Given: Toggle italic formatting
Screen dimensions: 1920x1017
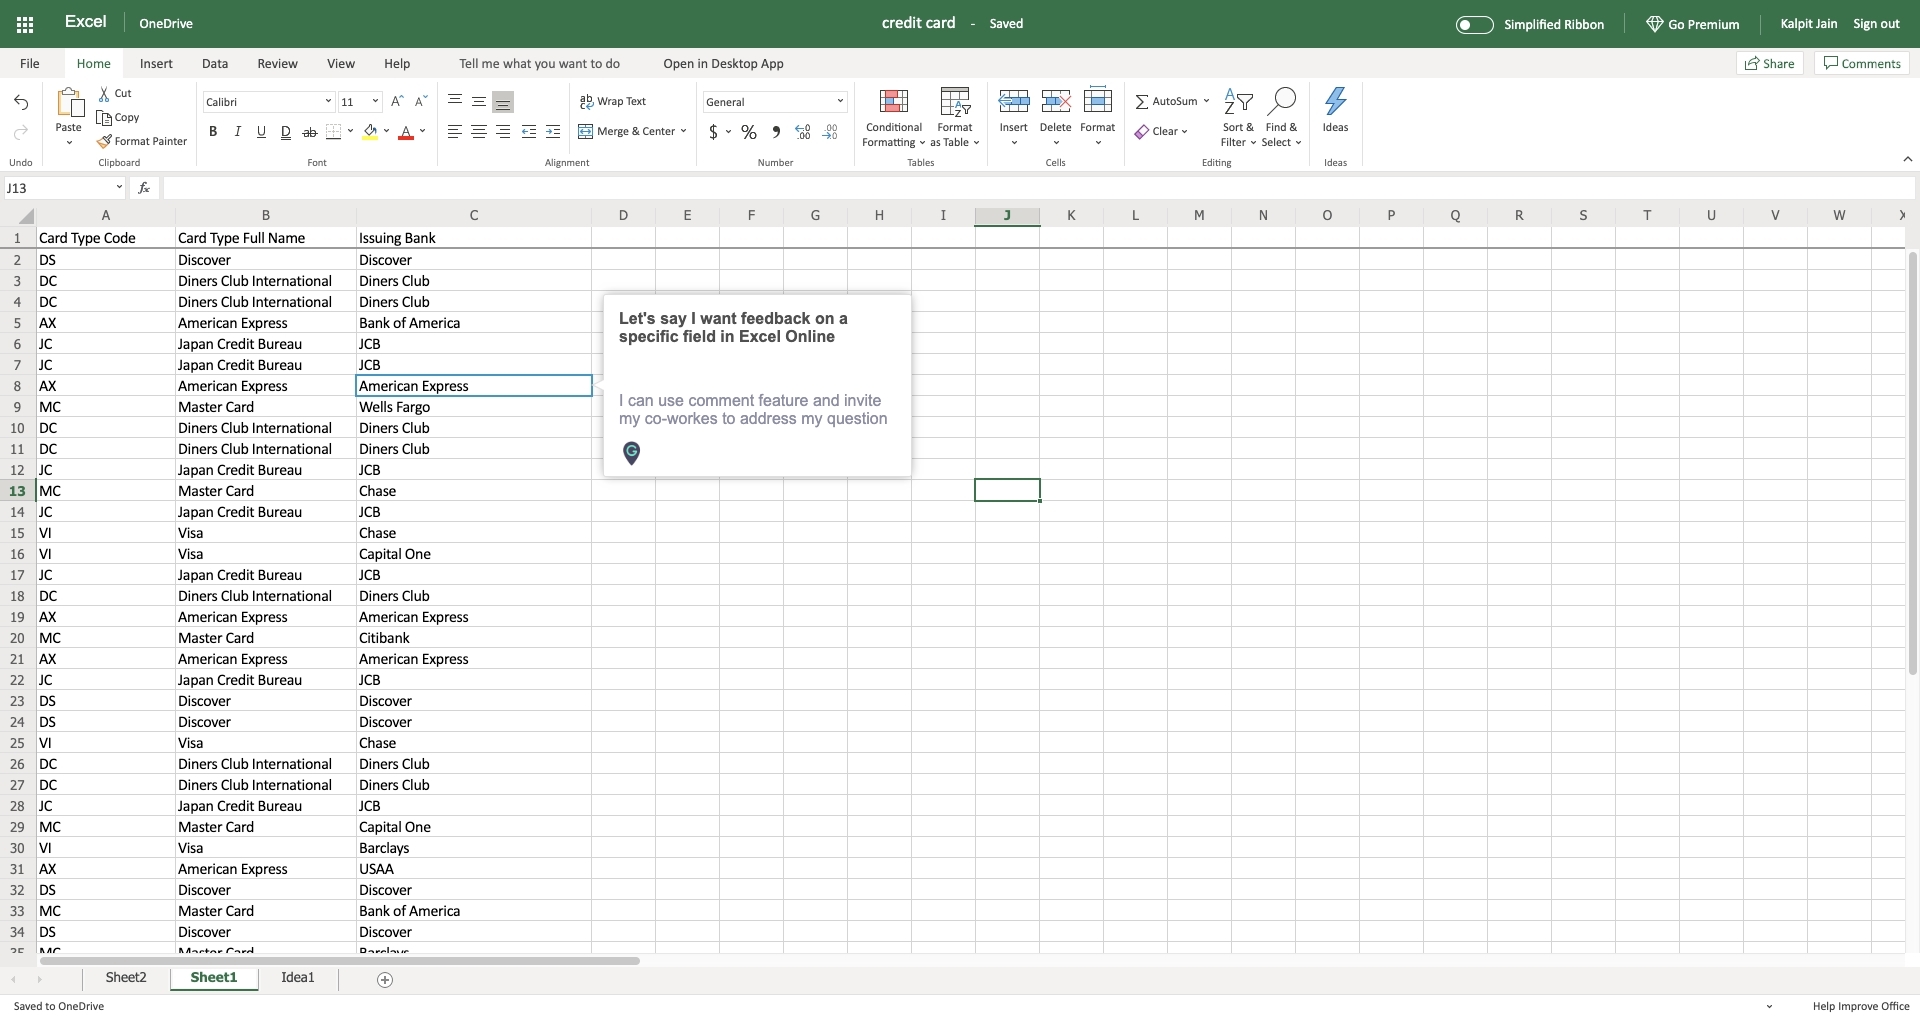Looking at the screenshot, I should point(237,131).
